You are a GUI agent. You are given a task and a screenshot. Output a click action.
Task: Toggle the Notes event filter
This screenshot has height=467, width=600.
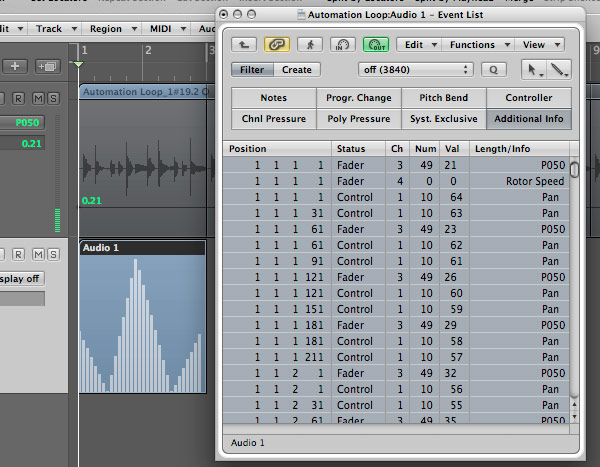(x=274, y=98)
